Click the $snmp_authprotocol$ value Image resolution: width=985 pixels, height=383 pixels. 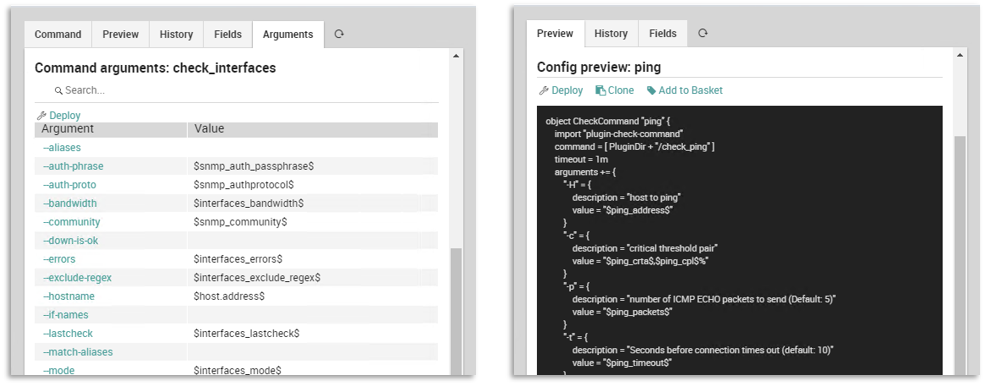[244, 185]
